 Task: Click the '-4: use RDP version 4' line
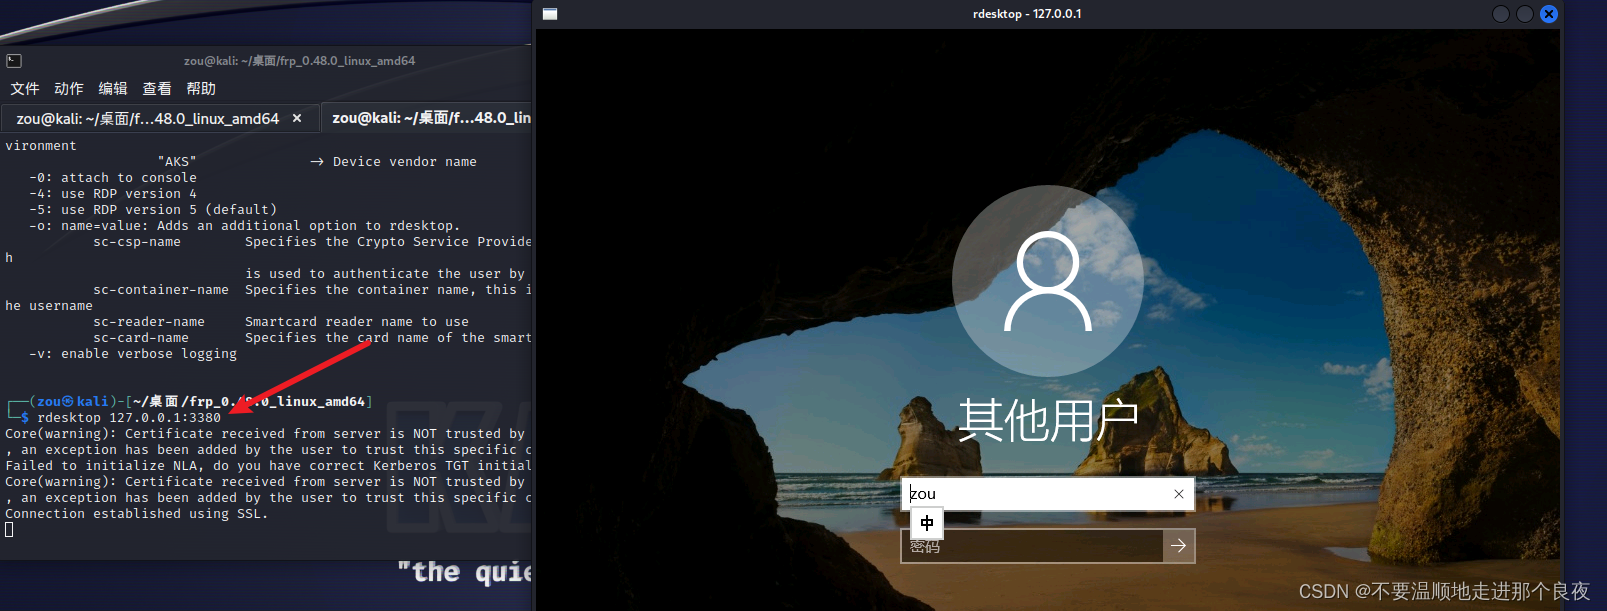click(x=113, y=194)
